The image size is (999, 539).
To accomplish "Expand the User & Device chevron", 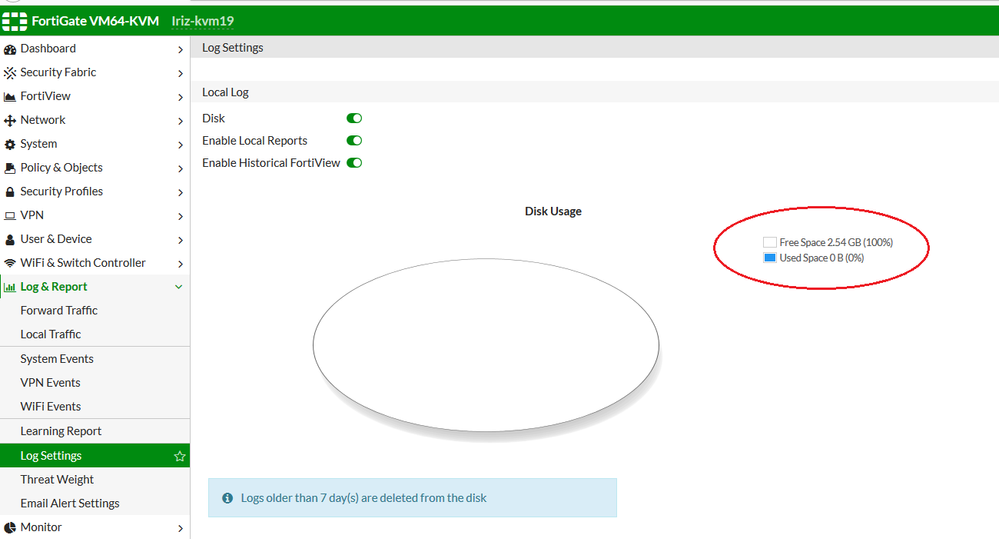I will point(180,240).
